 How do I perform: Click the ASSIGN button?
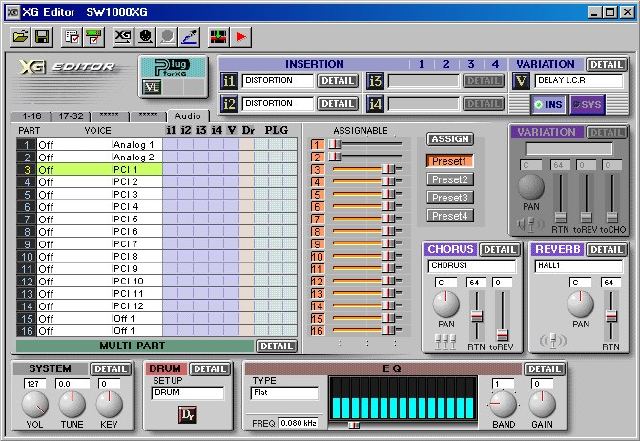point(450,139)
